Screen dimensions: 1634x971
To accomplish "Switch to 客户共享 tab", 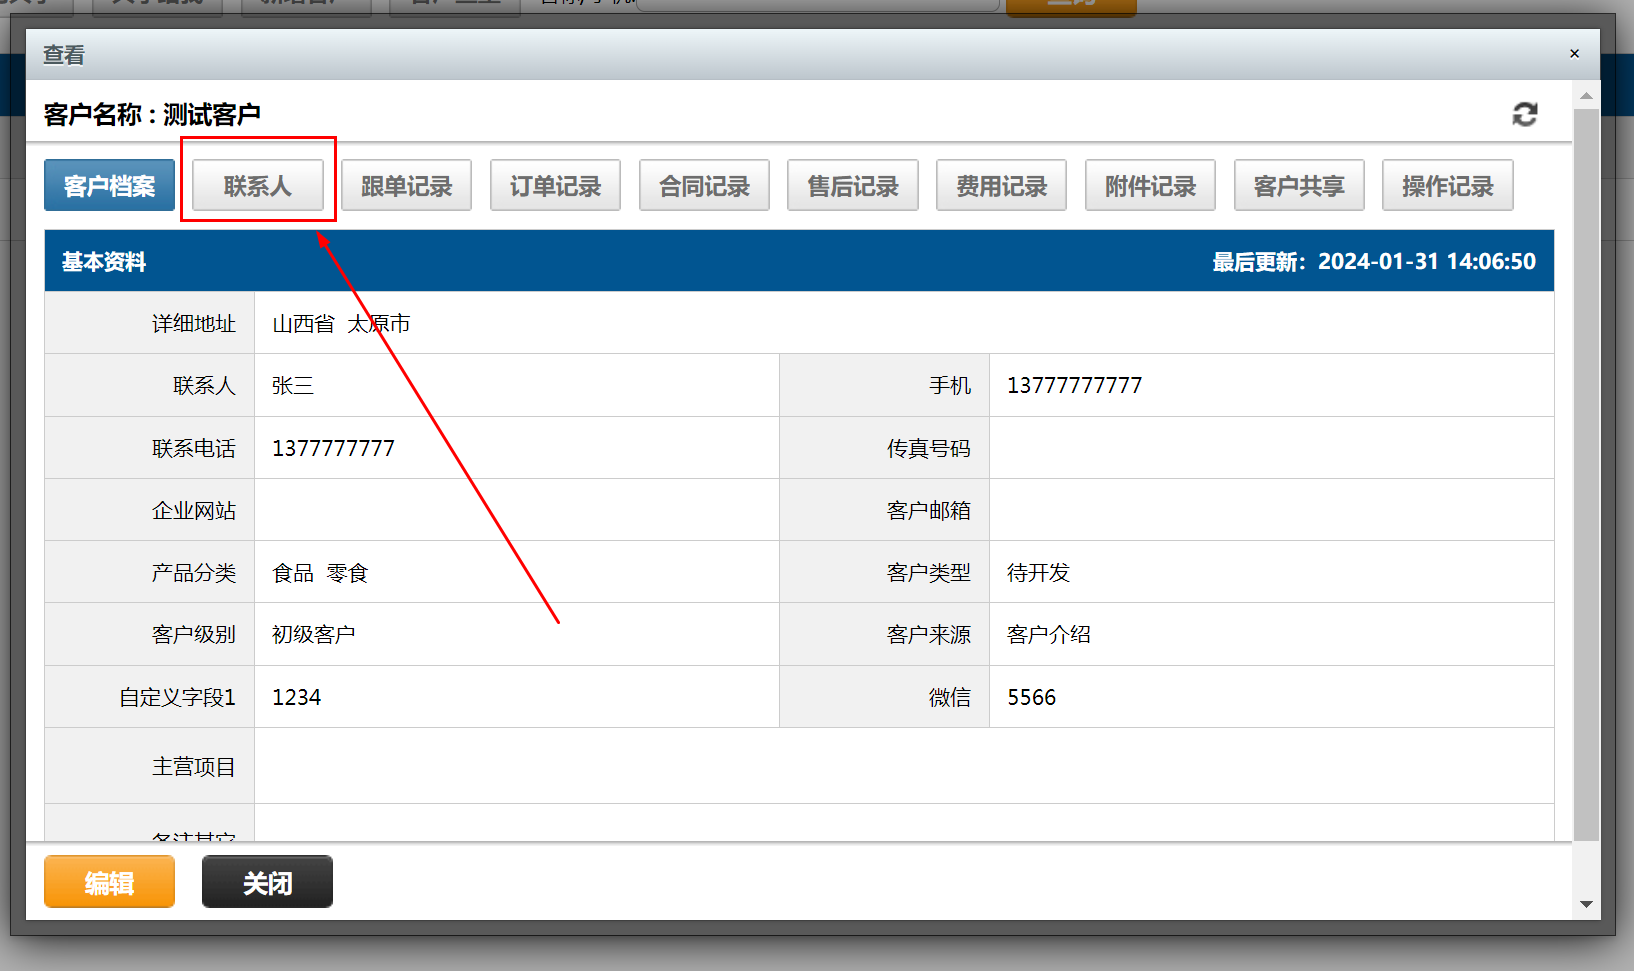I will tap(1299, 186).
